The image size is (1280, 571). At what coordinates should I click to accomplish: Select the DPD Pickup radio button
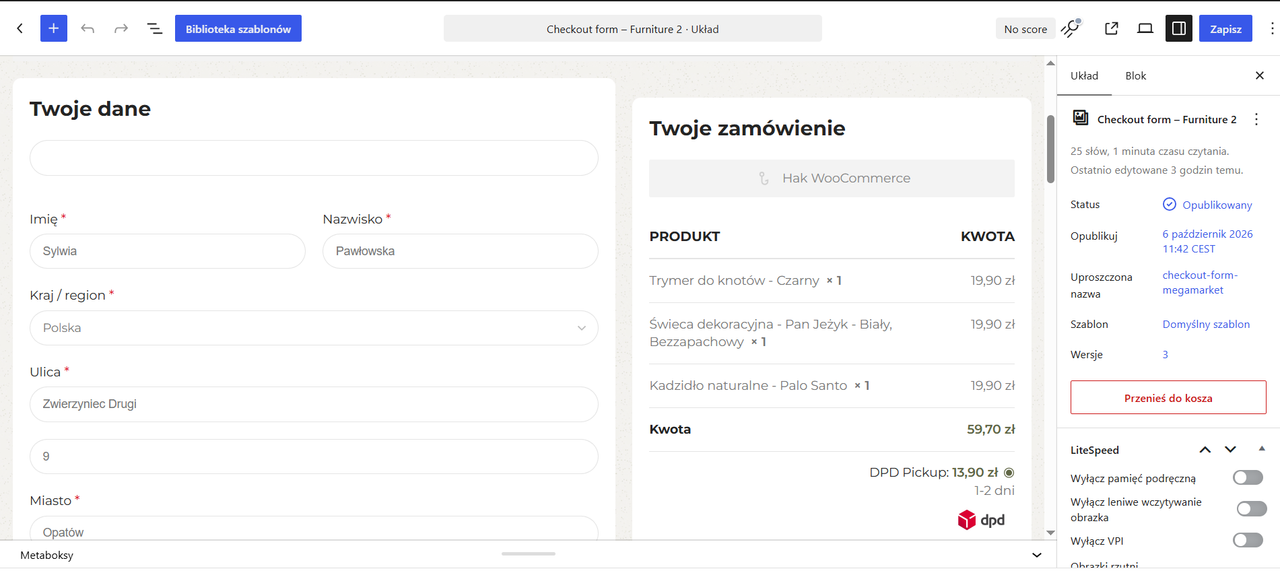(x=1009, y=472)
